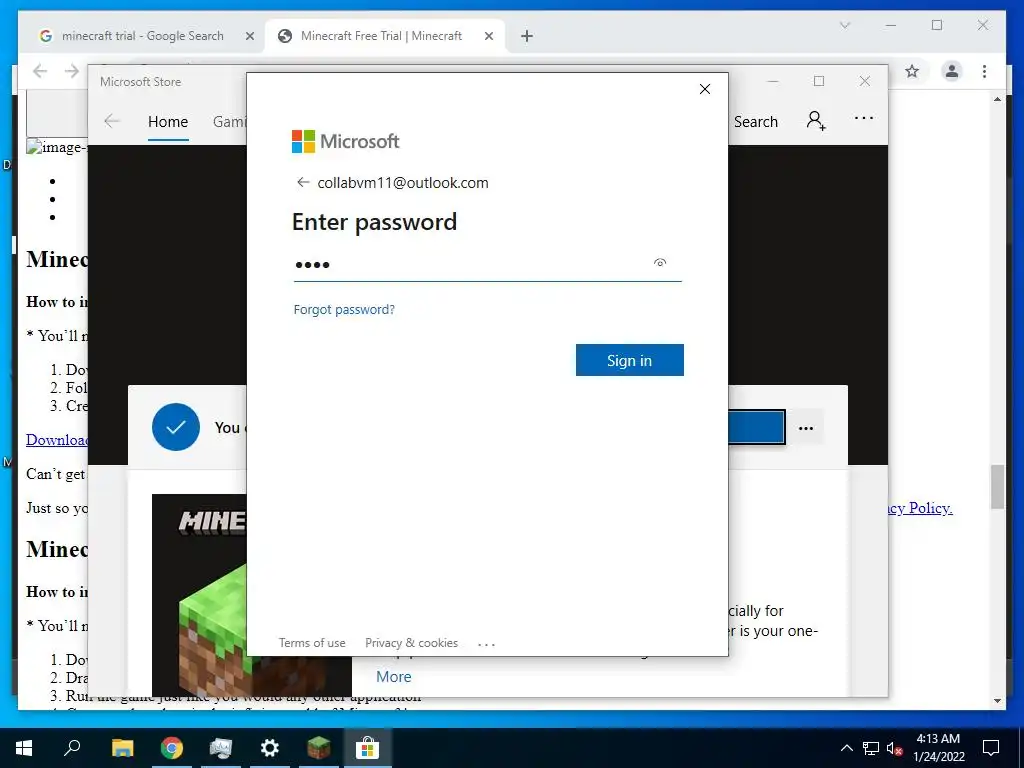Viewport: 1024px width, 768px height.
Task: Expand description with More link
Action: pyautogui.click(x=394, y=677)
